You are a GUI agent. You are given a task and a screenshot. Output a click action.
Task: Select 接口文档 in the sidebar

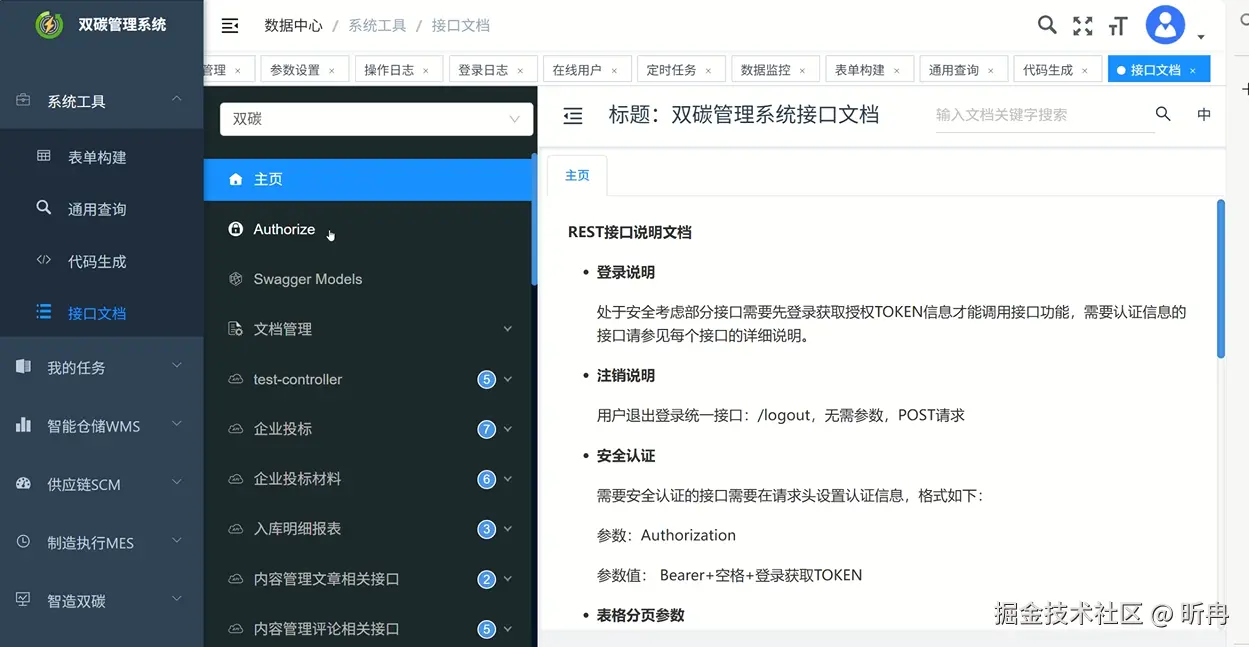coord(101,313)
